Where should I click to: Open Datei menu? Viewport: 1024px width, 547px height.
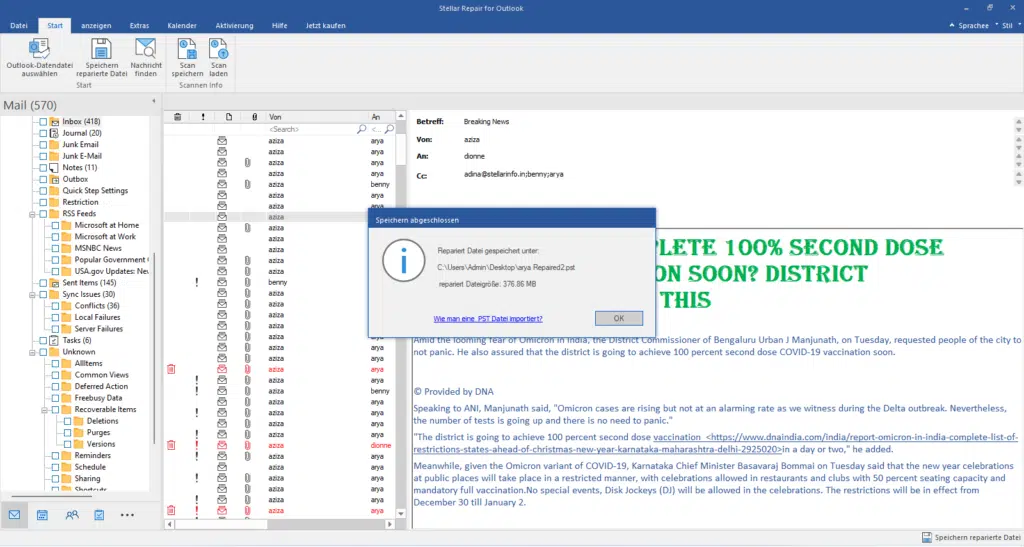click(x=19, y=25)
